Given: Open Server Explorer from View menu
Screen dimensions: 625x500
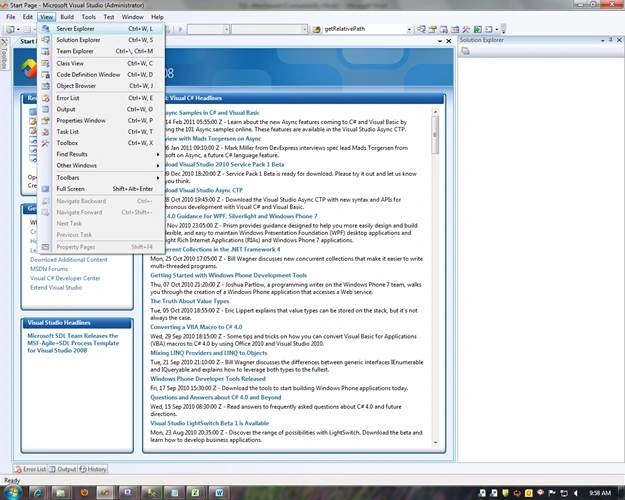Looking at the screenshot, I should tap(101, 29).
